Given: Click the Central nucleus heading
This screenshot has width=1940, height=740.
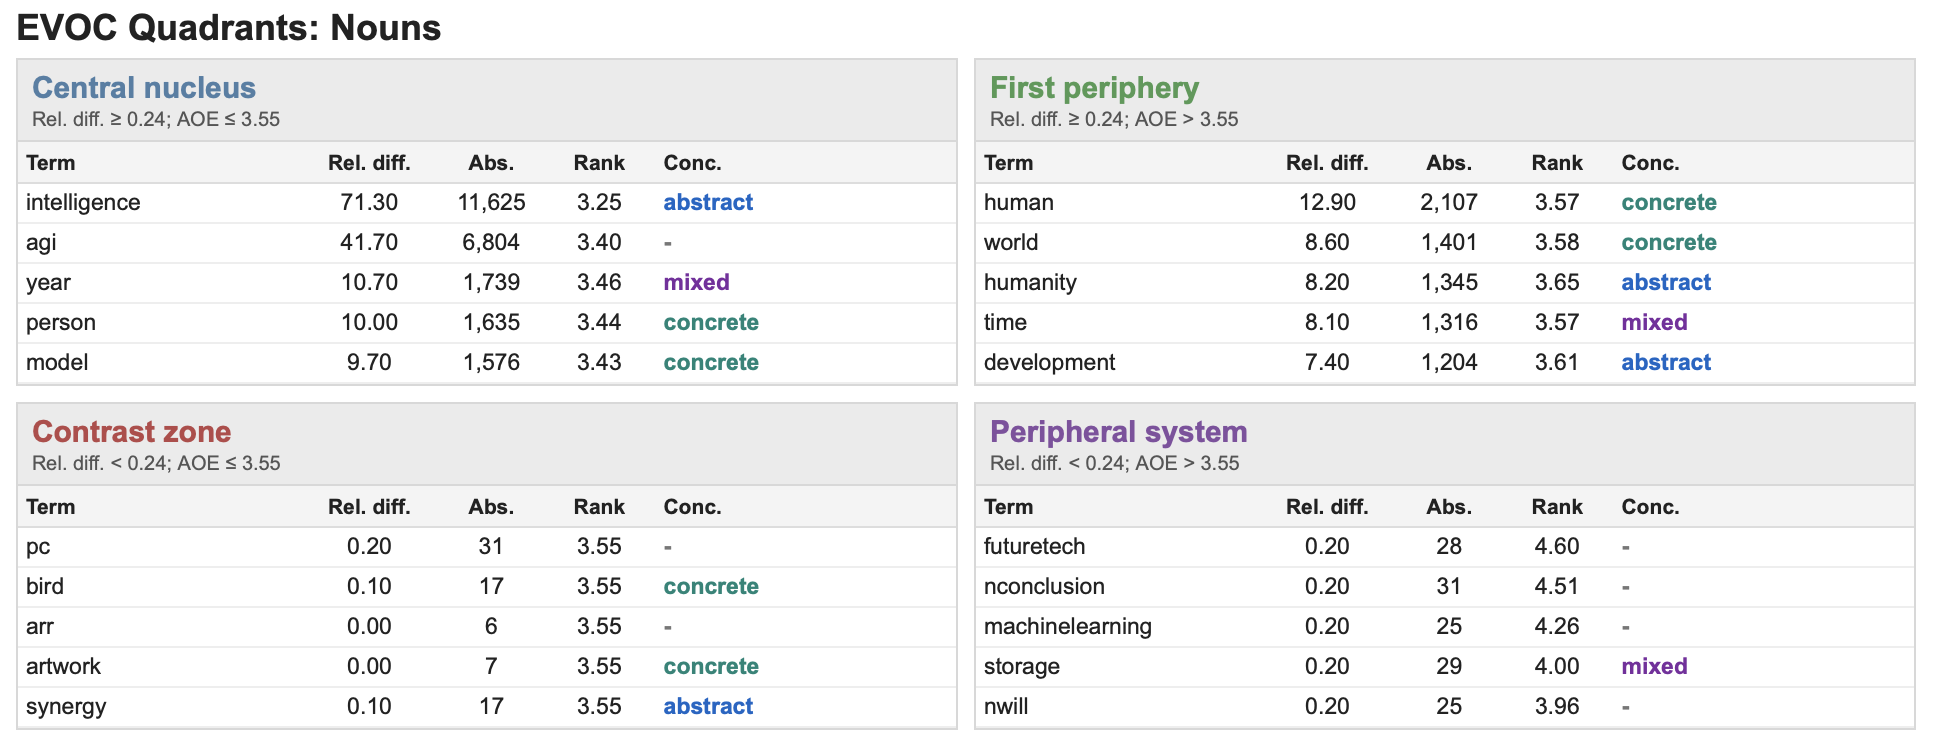Looking at the screenshot, I should click(144, 88).
